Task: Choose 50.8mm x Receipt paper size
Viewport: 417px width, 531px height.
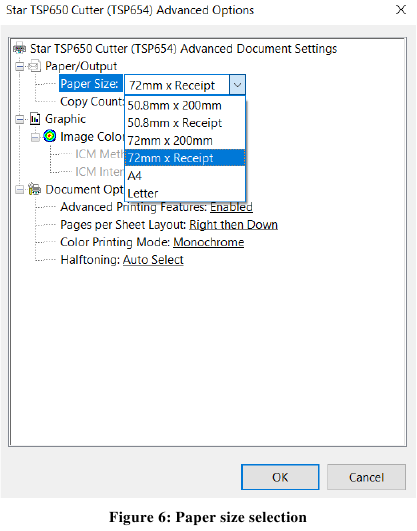Action: [185, 123]
